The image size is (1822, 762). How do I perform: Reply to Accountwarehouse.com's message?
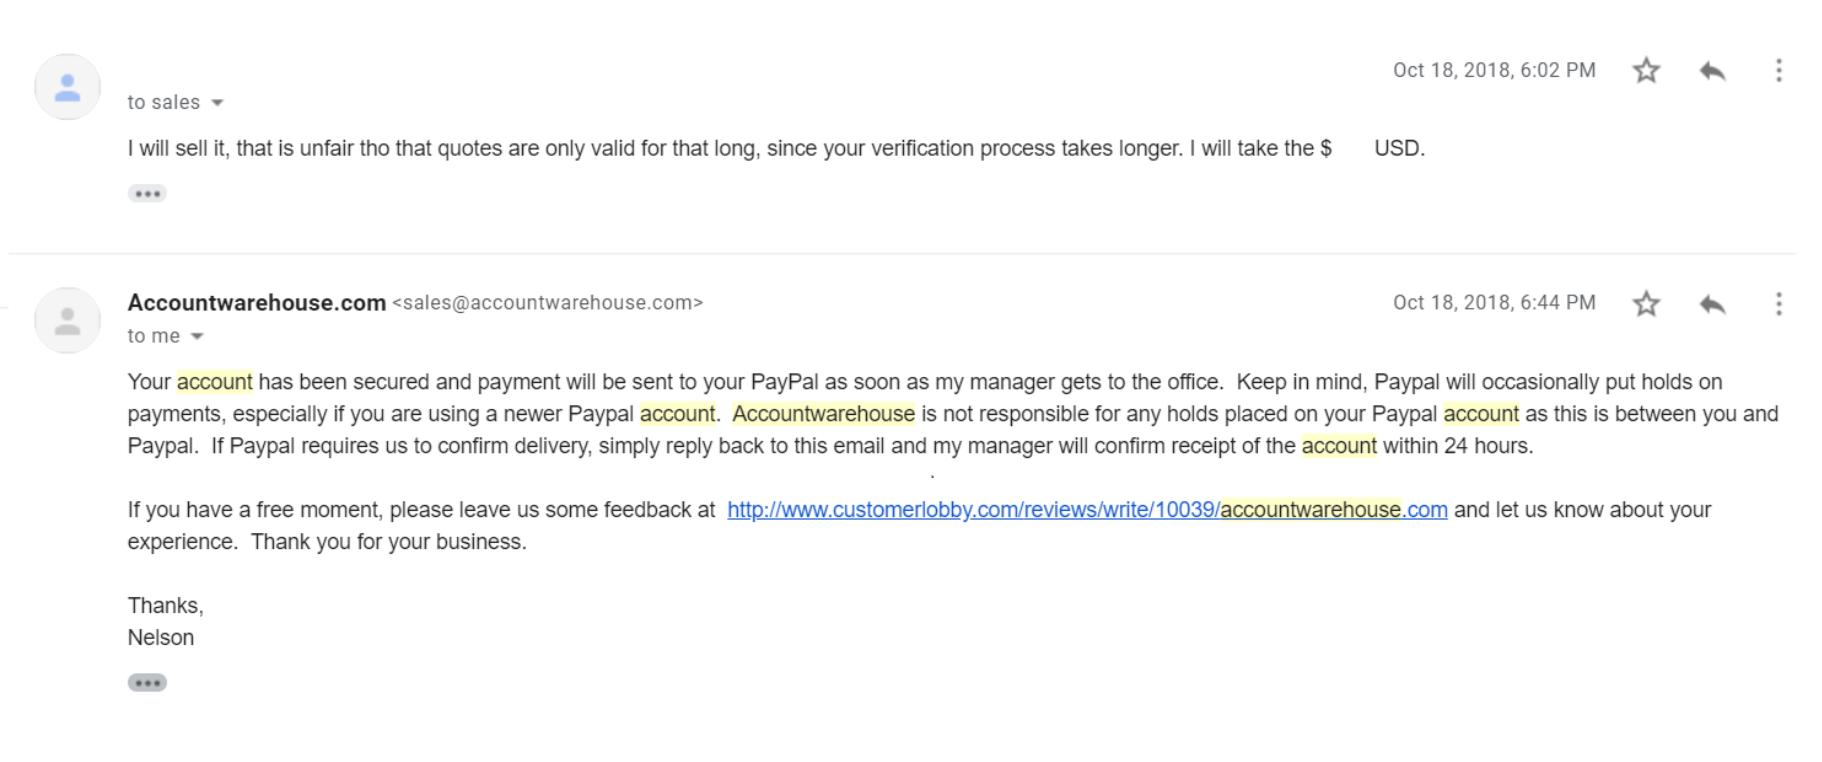click(x=1712, y=303)
